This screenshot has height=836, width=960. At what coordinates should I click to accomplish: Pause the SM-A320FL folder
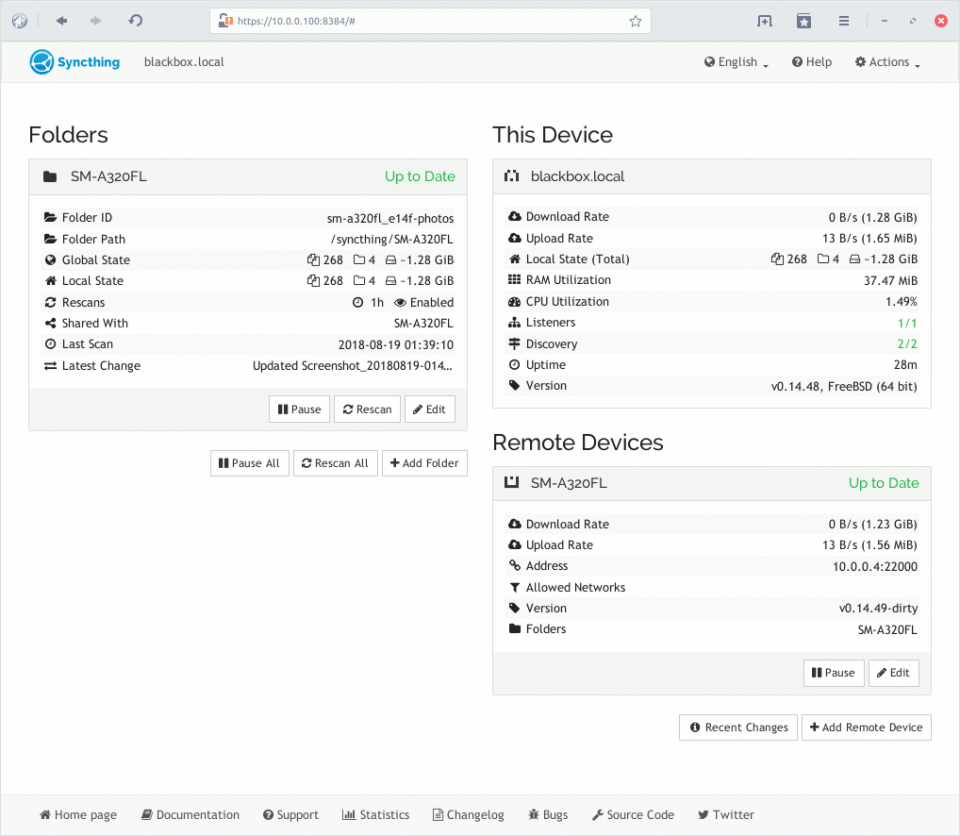[299, 409]
